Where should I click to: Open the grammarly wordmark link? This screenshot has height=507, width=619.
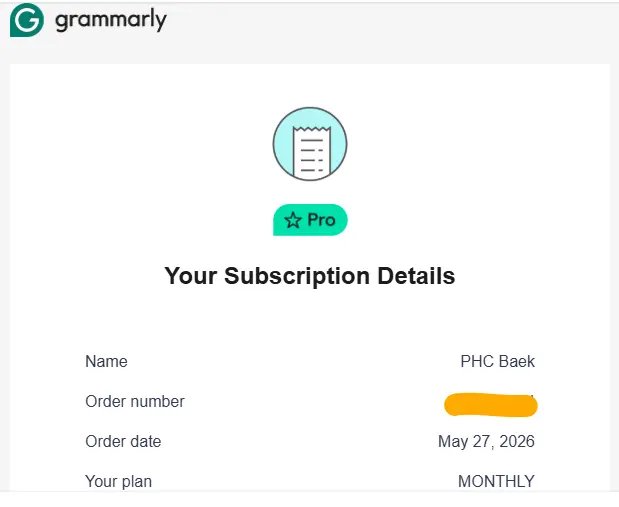click(x=111, y=21)
